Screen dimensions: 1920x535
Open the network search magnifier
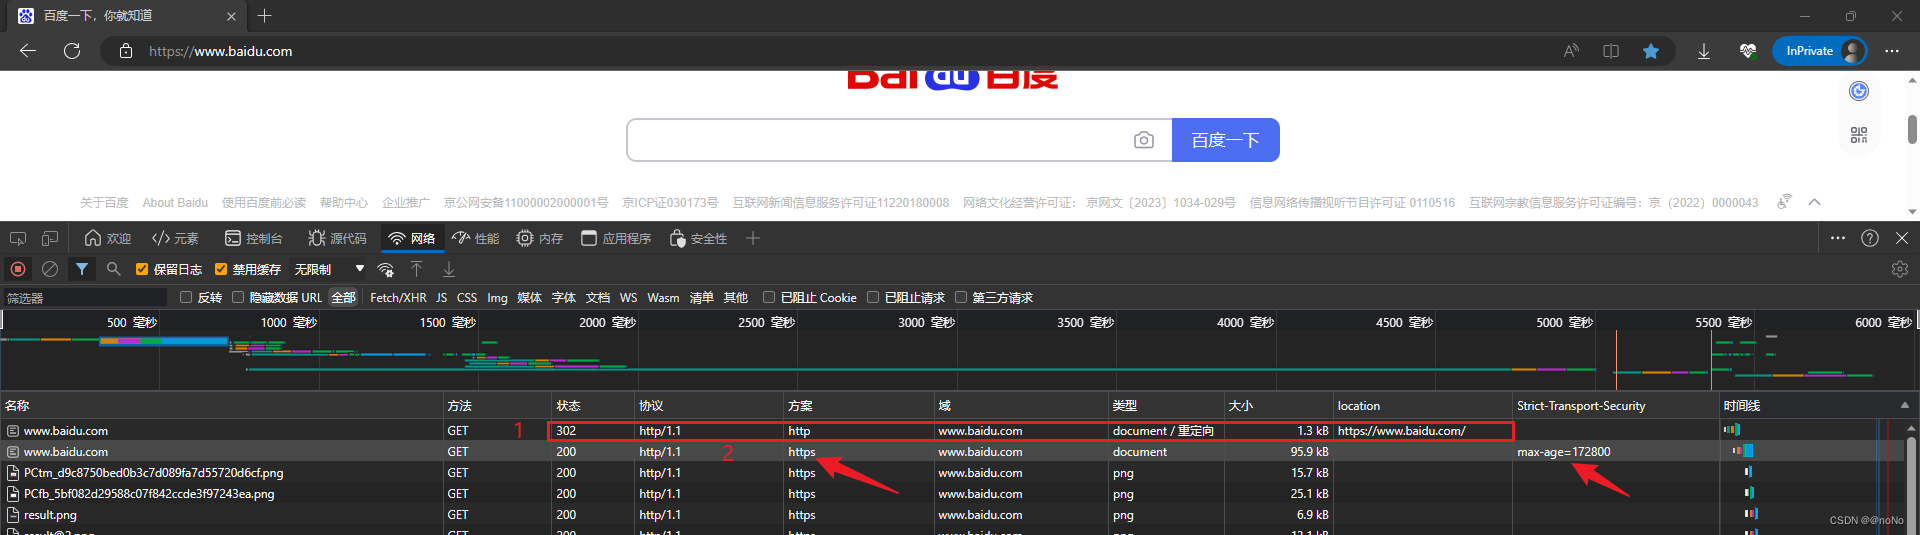(x=114, y=269)
